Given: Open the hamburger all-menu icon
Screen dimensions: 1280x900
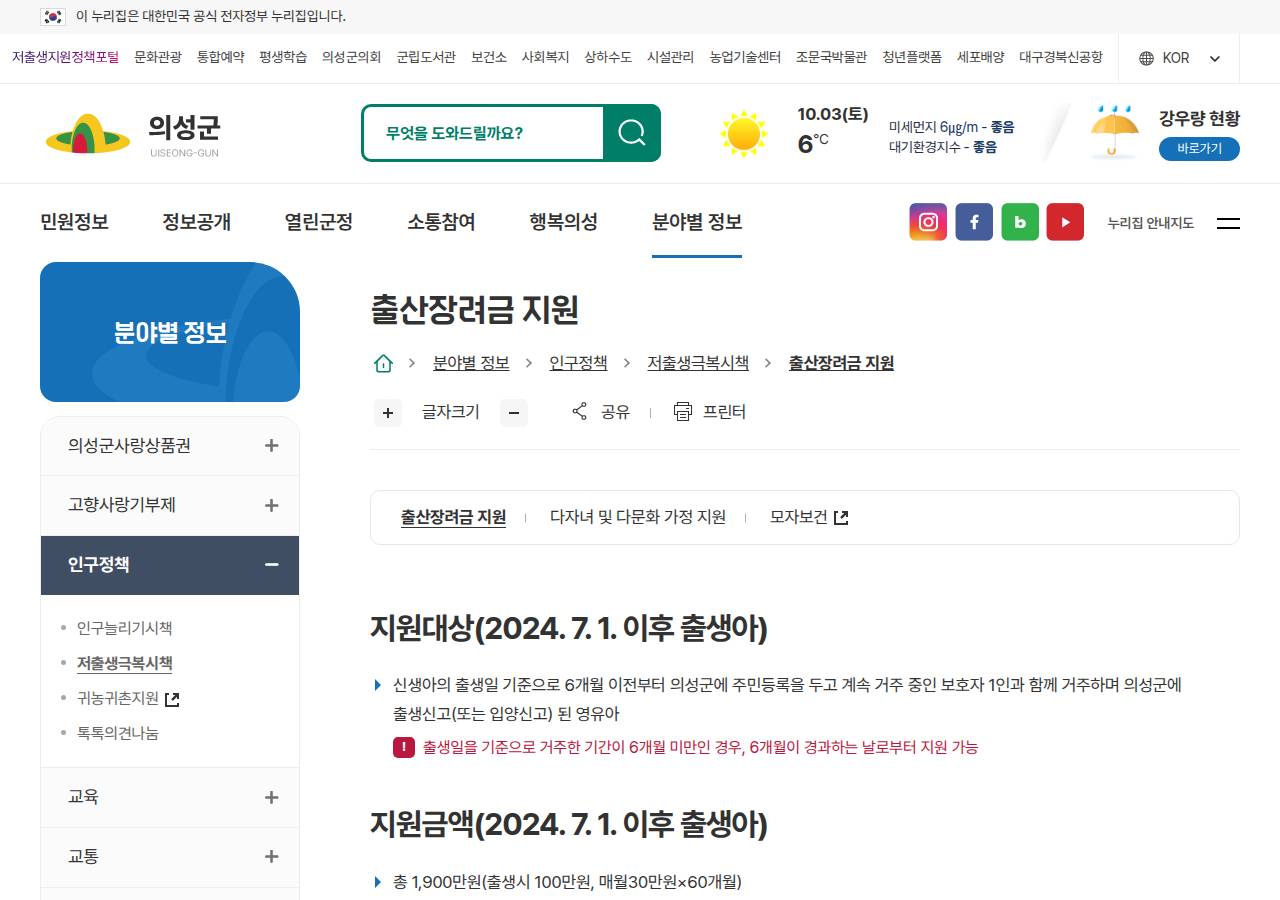Looking at the screenshot, I should coord(1228,223).
